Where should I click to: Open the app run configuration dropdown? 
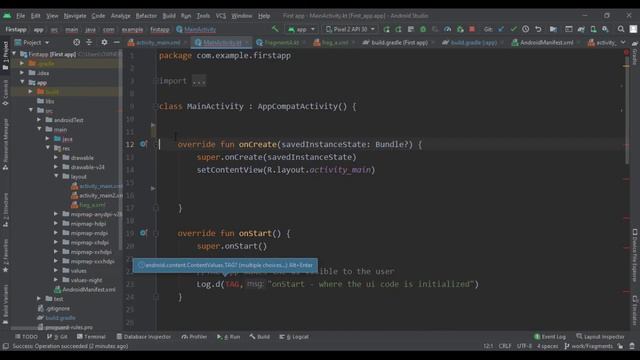tap(301, 29)
